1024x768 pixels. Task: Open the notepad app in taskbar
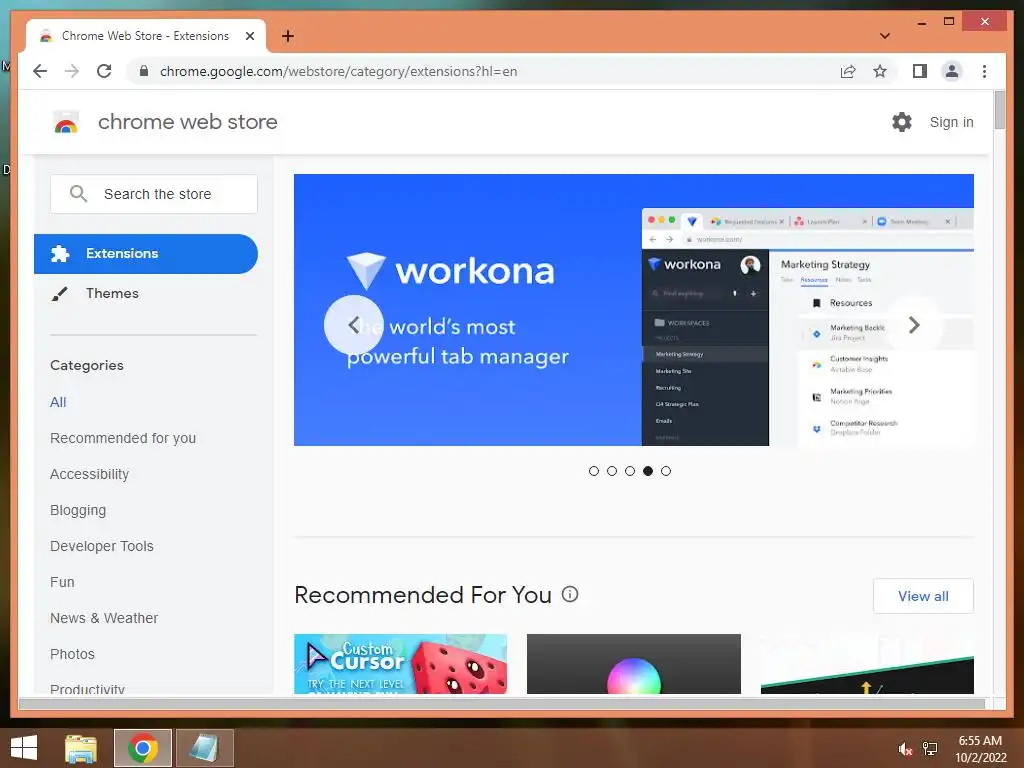click(204, 748)
